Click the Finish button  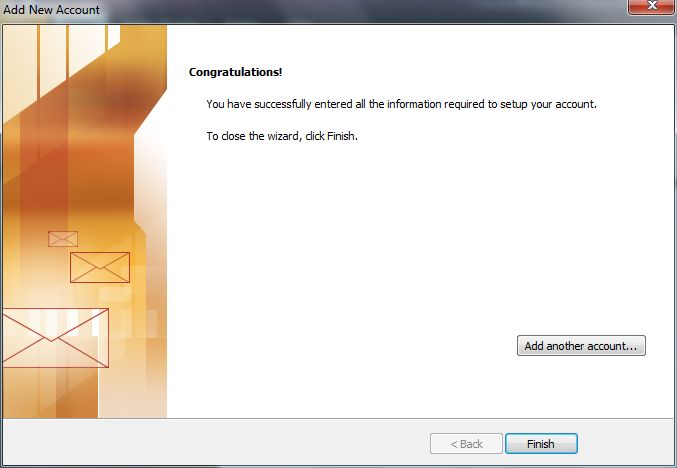click(x=541, y=444)
